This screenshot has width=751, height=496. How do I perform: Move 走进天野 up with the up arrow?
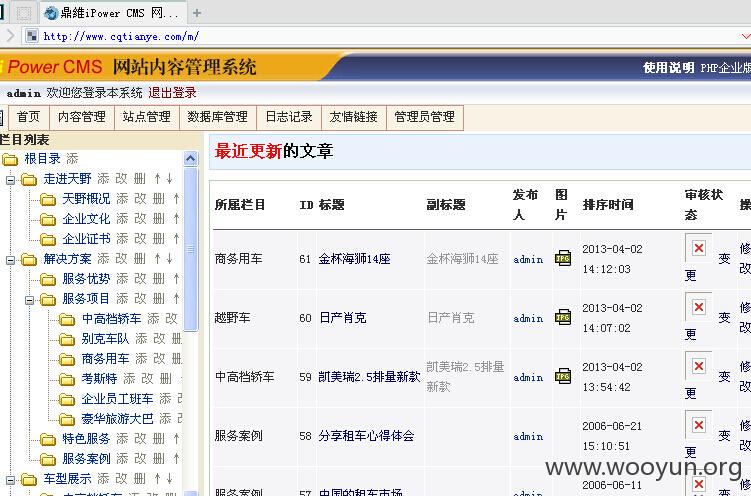[x=157, y=179]
